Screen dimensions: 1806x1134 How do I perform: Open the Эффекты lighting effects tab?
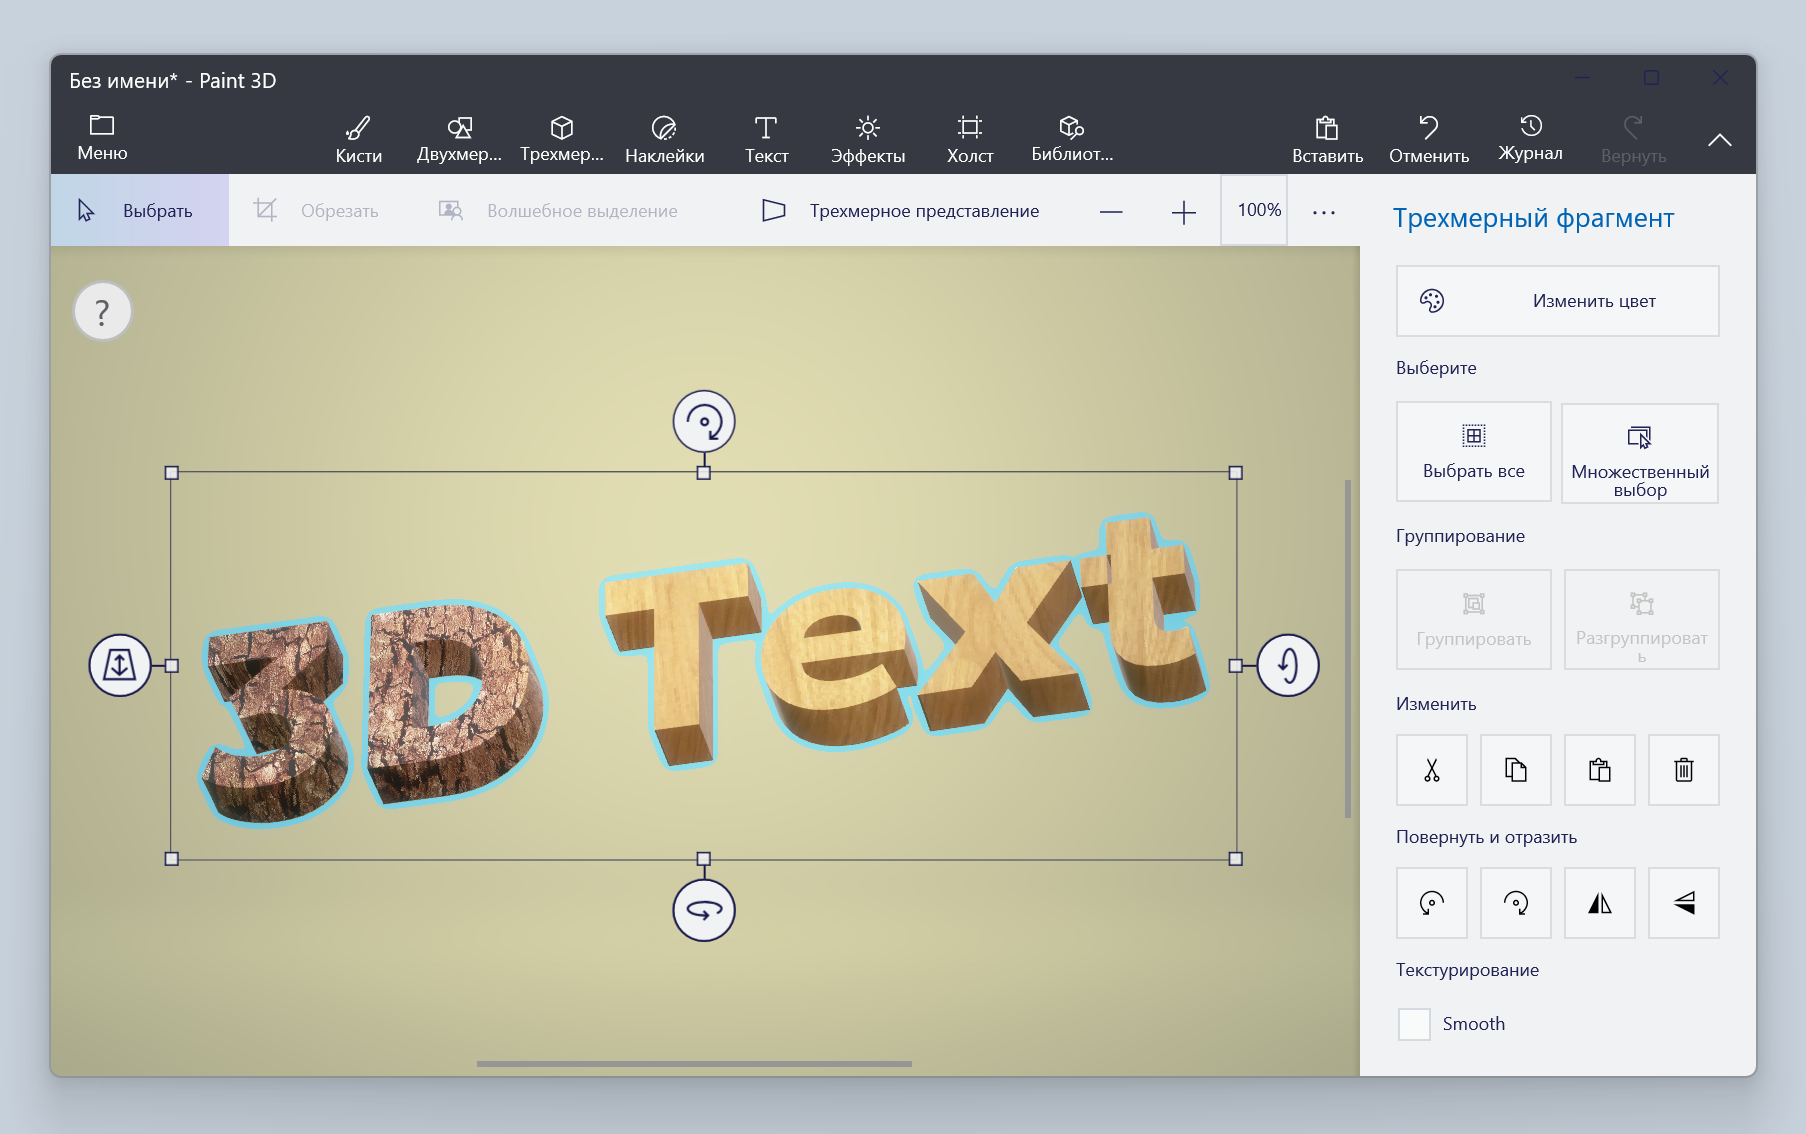pyautogui.click(x=868, y=140)
